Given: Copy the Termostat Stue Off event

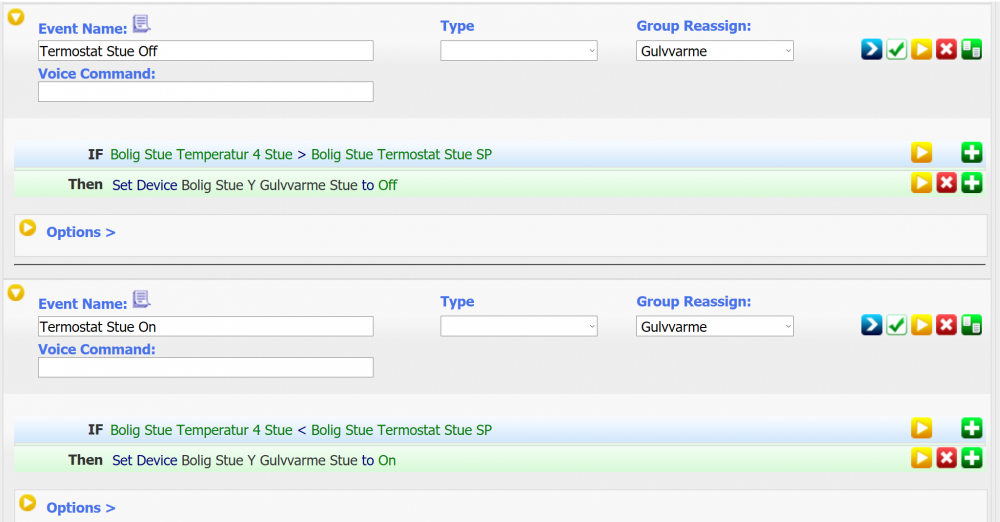Looking at the screenshot, I should tap(971, 49).
